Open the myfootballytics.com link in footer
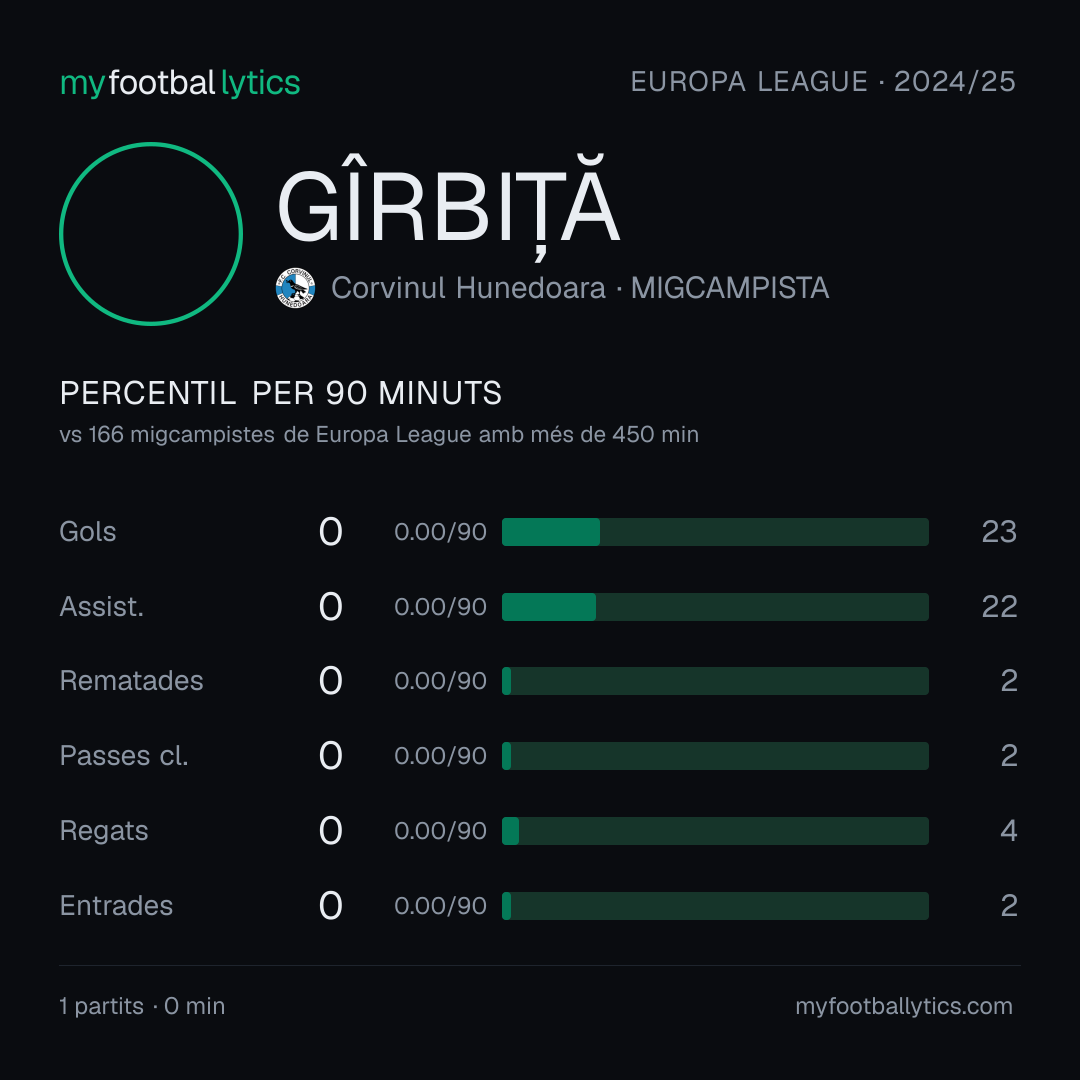This screenshot has height=1080, width=1080. click(904, 1006)
